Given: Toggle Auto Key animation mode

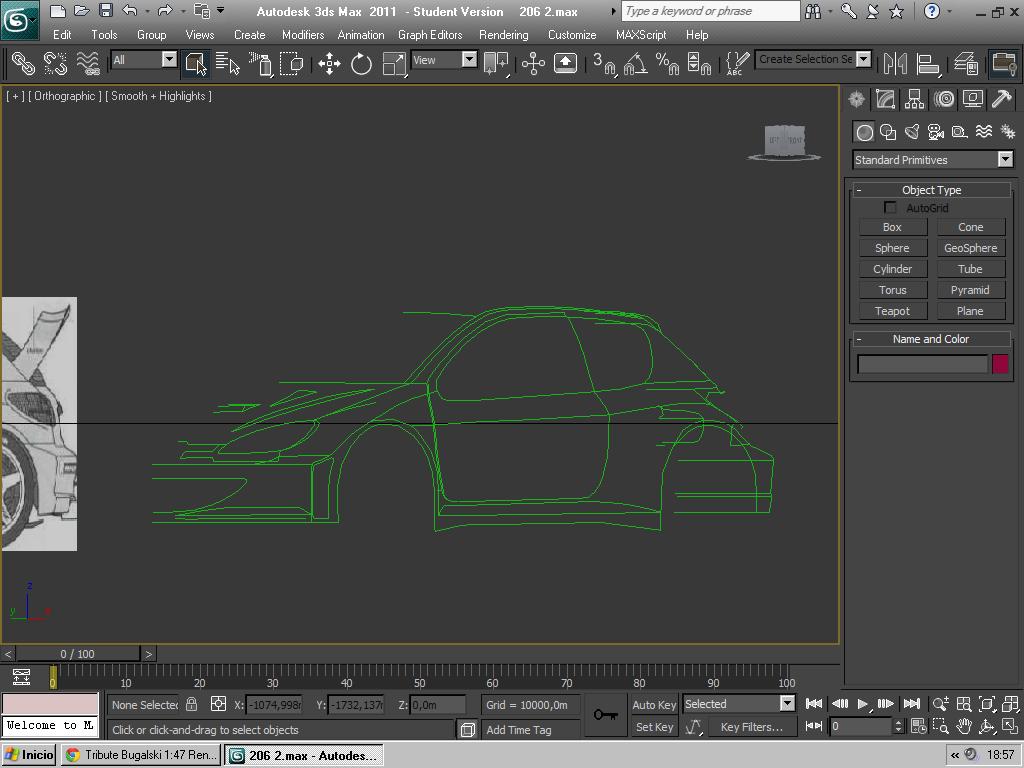Looking at the screenshot, I should pos(654,704).
